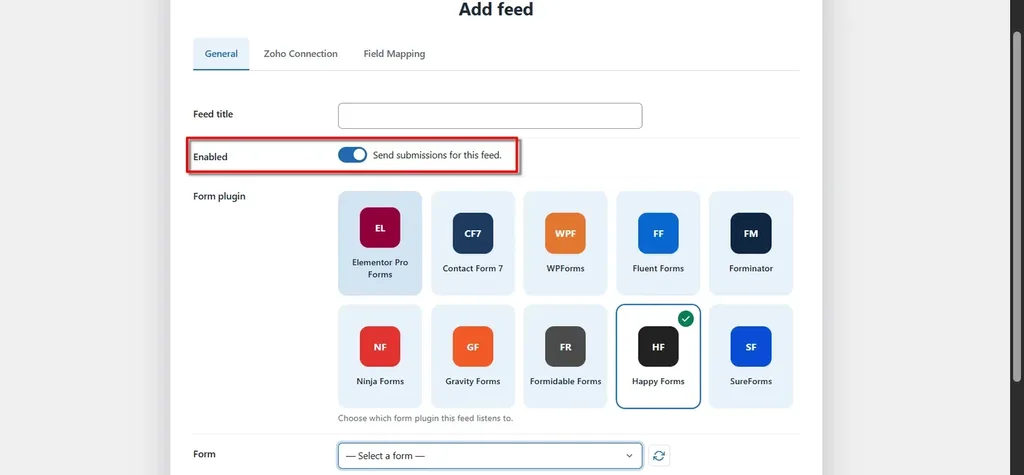Focus the Feed title input field

click(490, 116)
